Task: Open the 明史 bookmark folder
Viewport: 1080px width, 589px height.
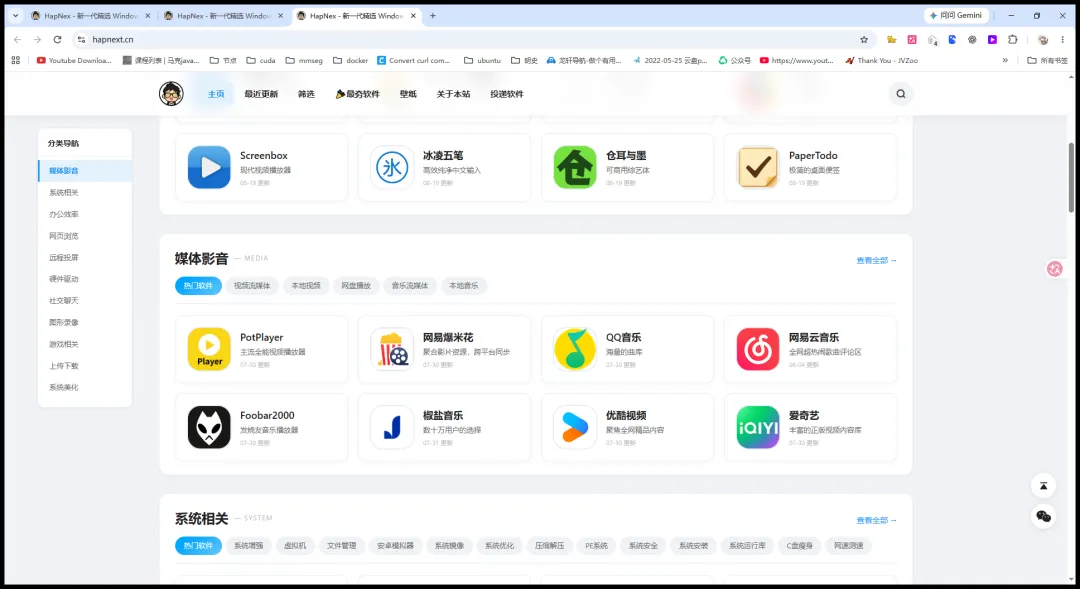Action: pos(524,61)
